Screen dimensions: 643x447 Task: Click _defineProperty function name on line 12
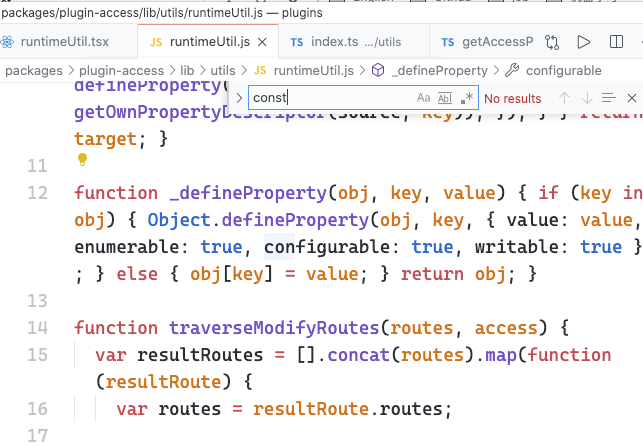pos(248,193)
